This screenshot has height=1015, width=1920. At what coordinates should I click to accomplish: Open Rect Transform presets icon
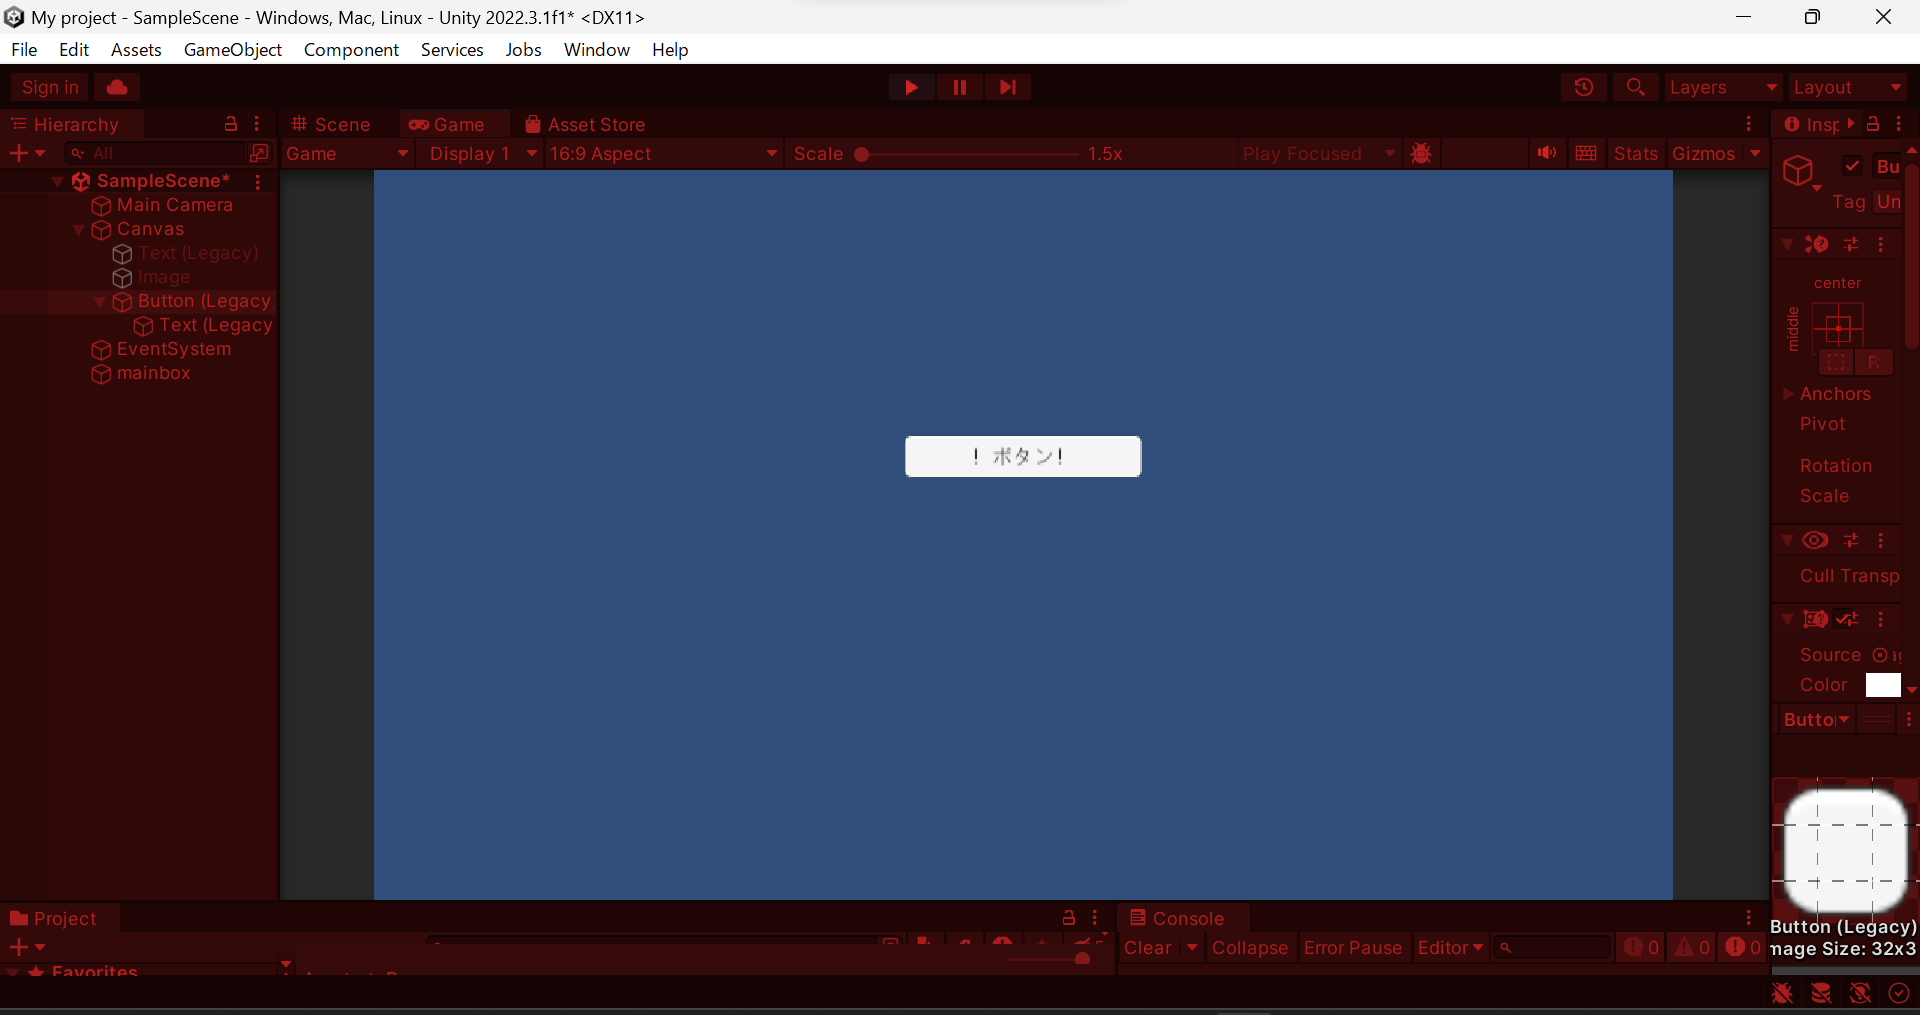(x=1851, y=244)
